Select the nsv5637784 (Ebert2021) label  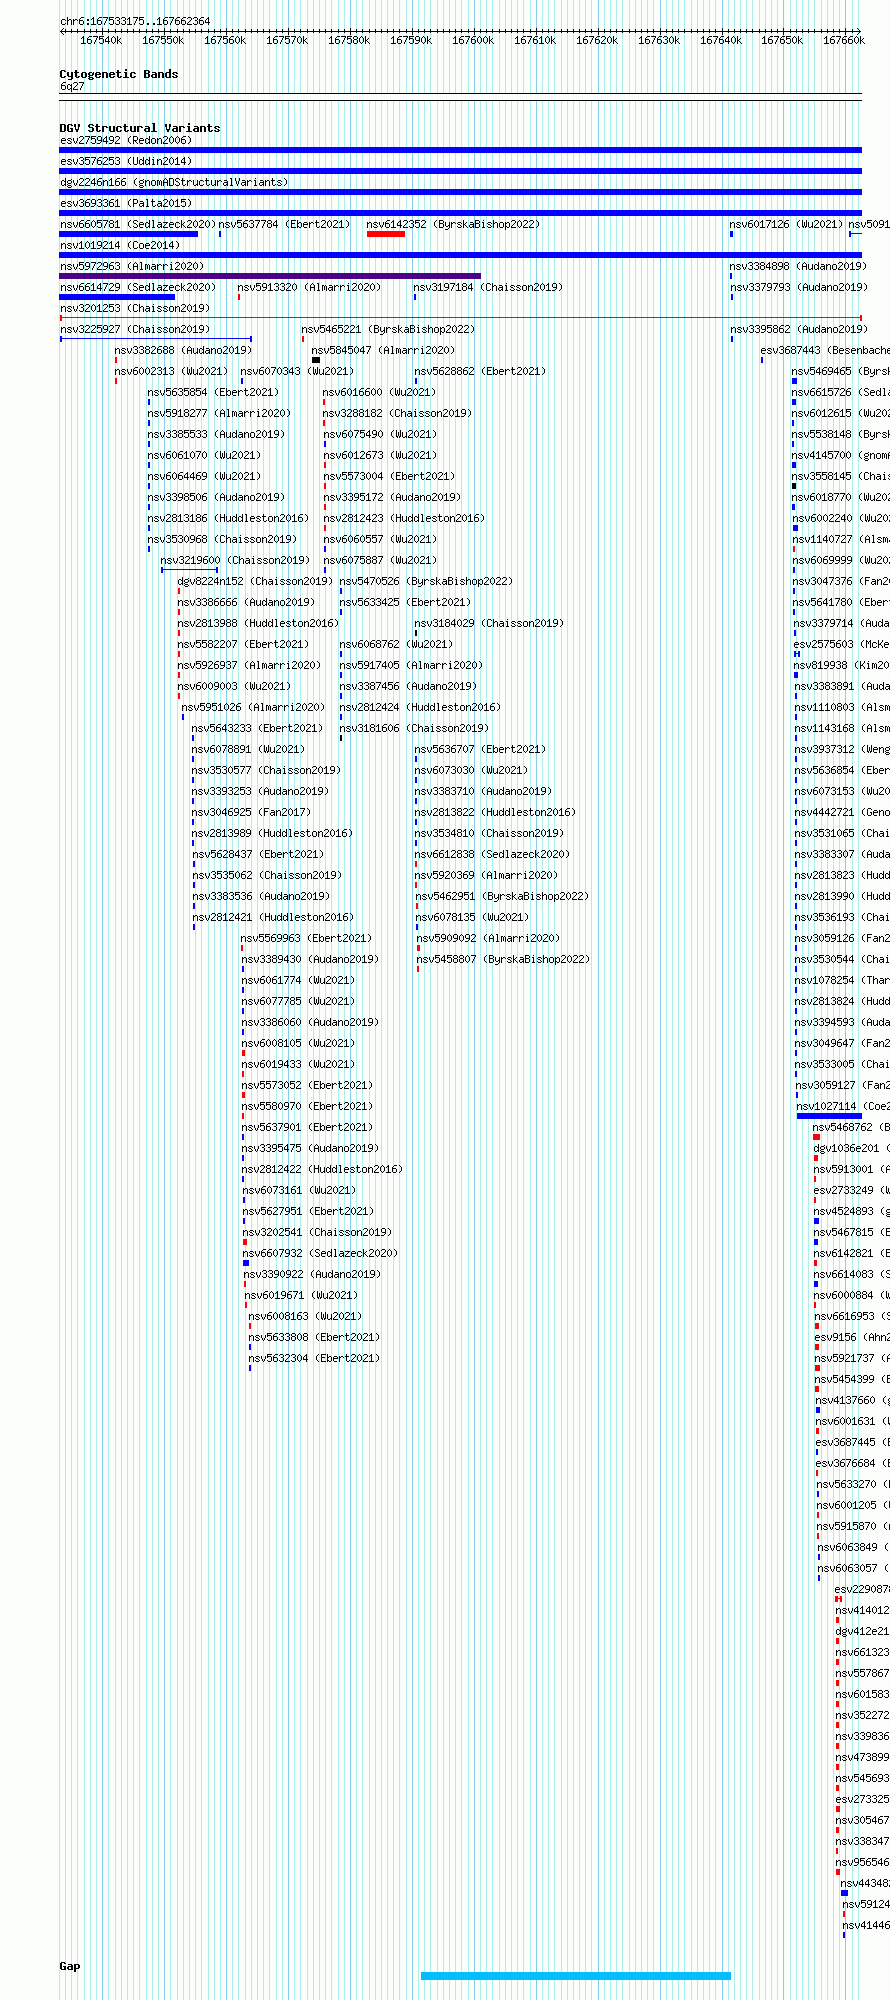pyautogui.click(x=284, y=224)
